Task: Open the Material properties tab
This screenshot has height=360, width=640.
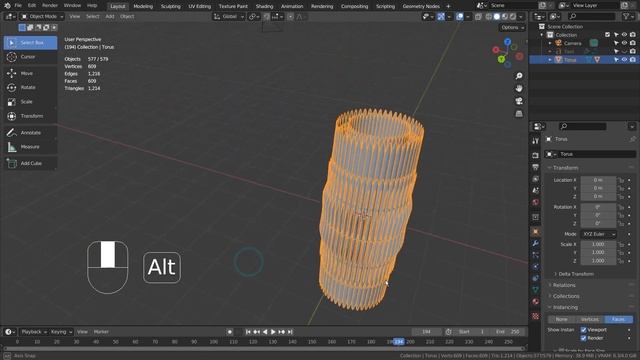Action: coord(536,302)
